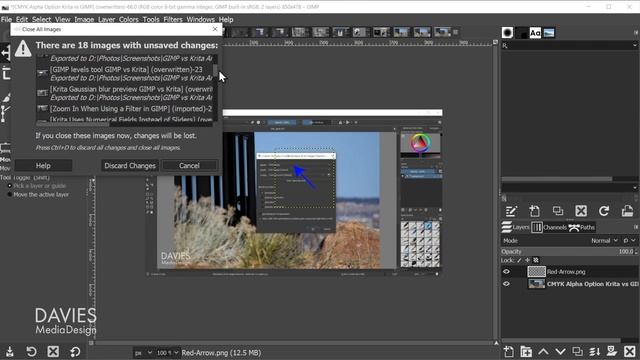Reset tool options to defaults icon
Image resolution: width=640 pixels, height=360 pixels.
[75, 352]
